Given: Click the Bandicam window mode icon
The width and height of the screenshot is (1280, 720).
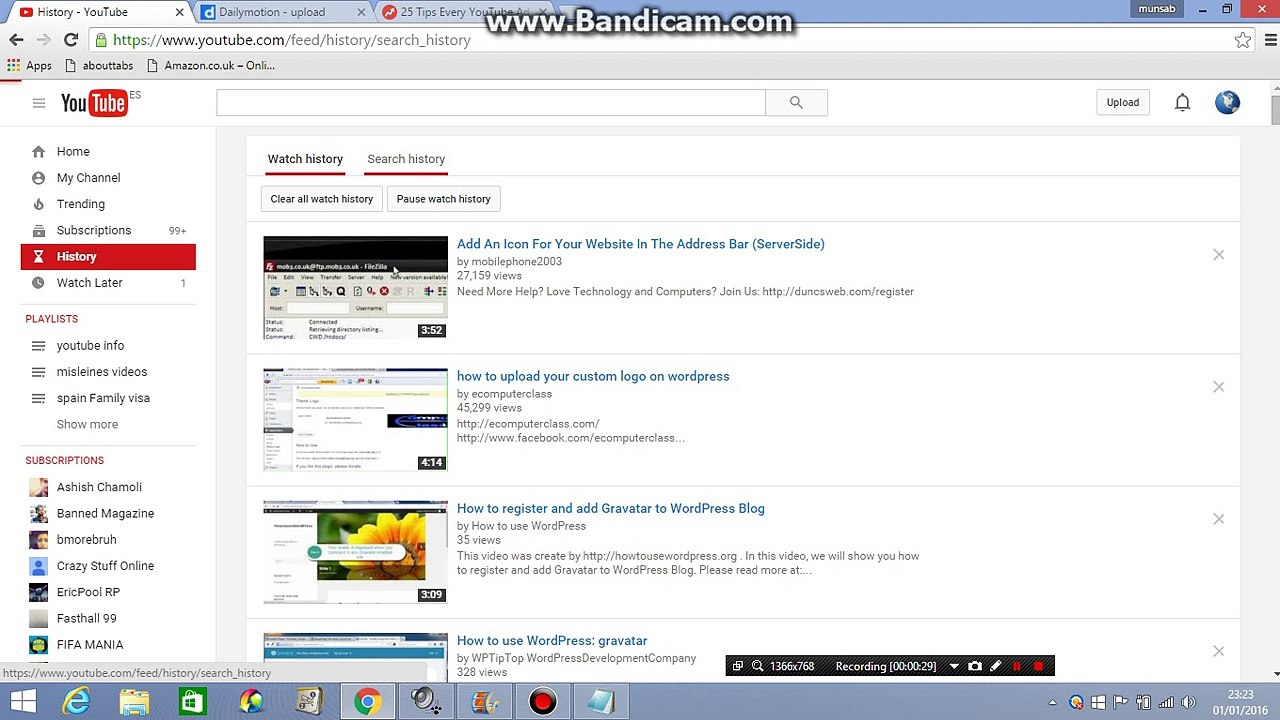Looking at the screenshot, I should (738, 666).
